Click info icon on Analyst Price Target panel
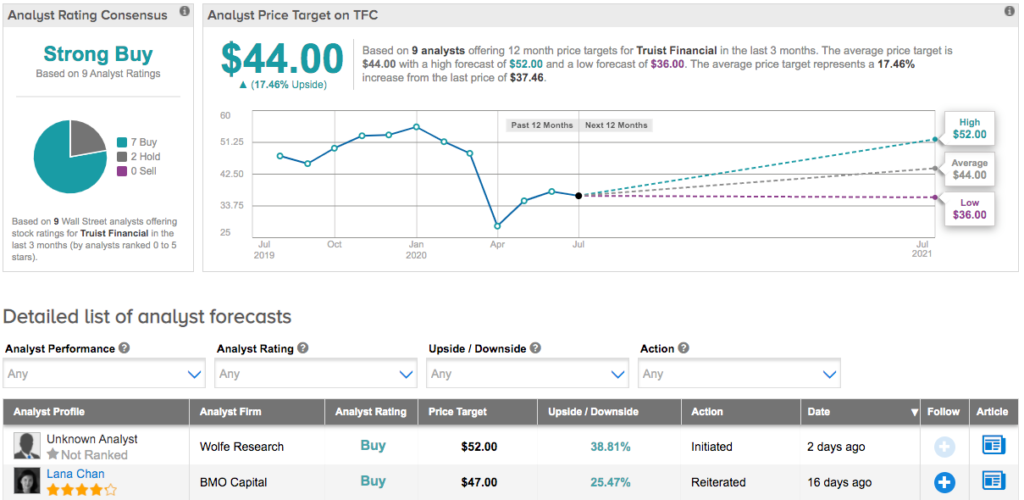The image size is (1024, 500). point(1007,11)
